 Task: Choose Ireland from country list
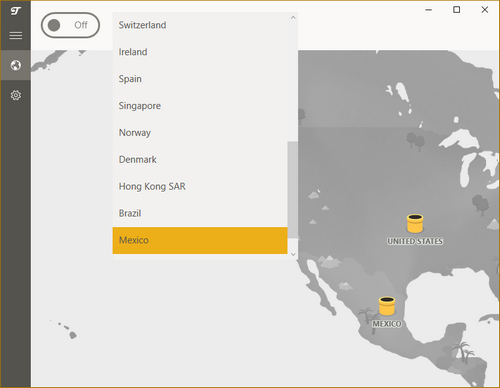click(200, 52)
